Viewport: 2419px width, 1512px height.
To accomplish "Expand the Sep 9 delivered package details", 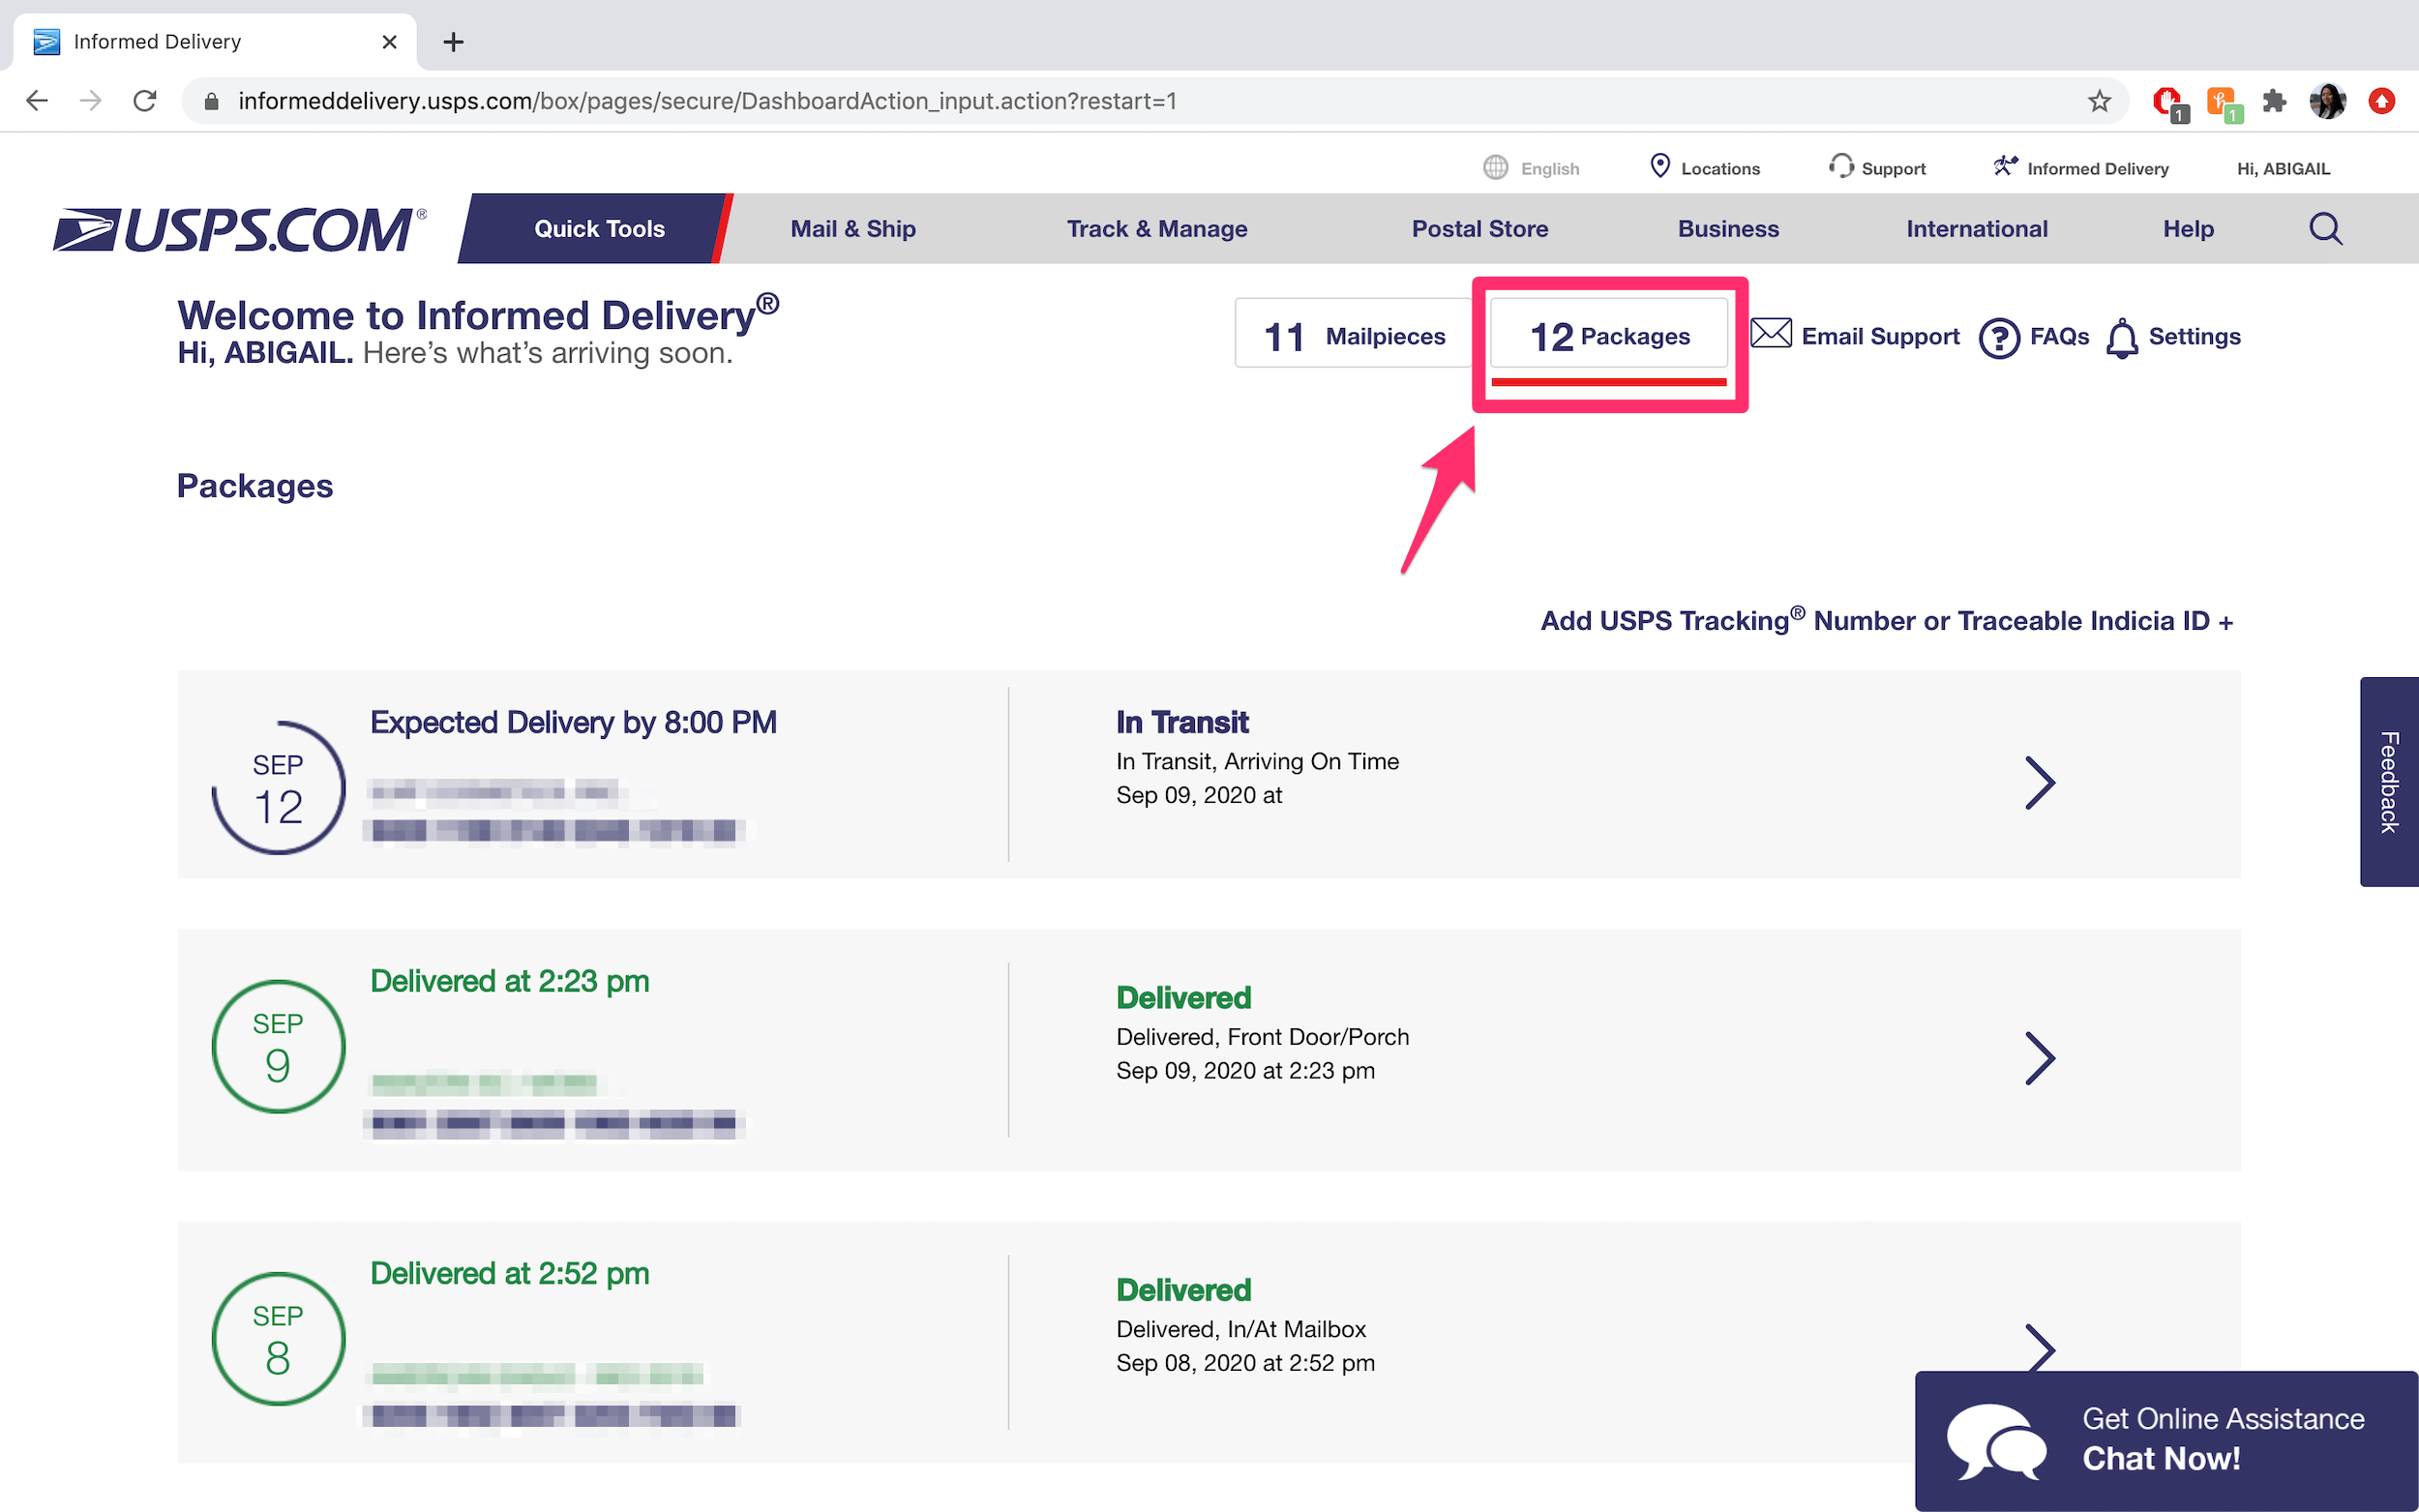I will pyautogui.click(x=2039, y=1058).
